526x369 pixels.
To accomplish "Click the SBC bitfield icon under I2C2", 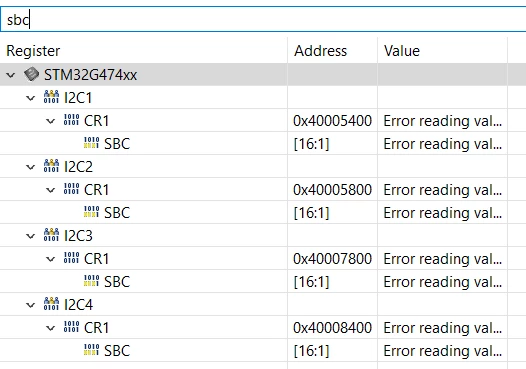I will [91, 212].
